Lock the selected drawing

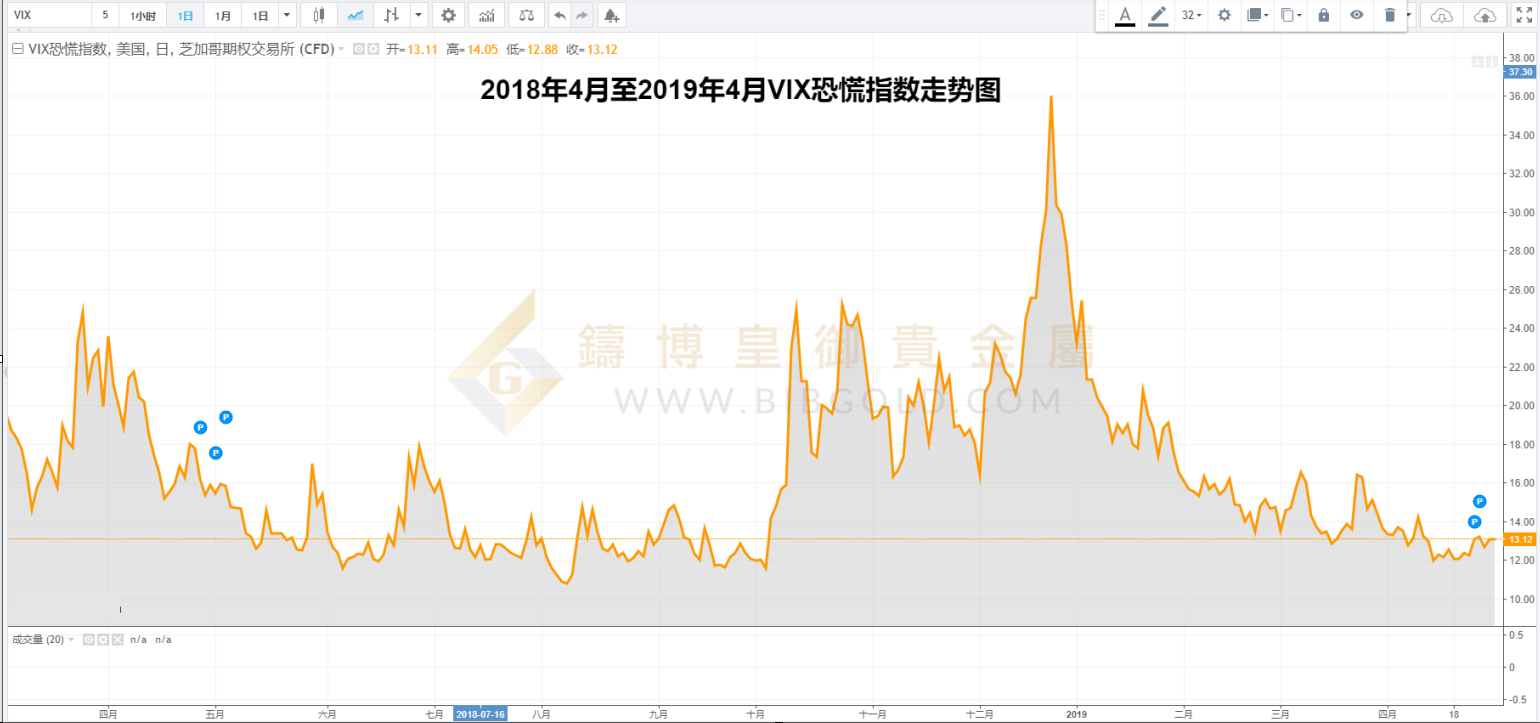click(x=1324, y=15)
